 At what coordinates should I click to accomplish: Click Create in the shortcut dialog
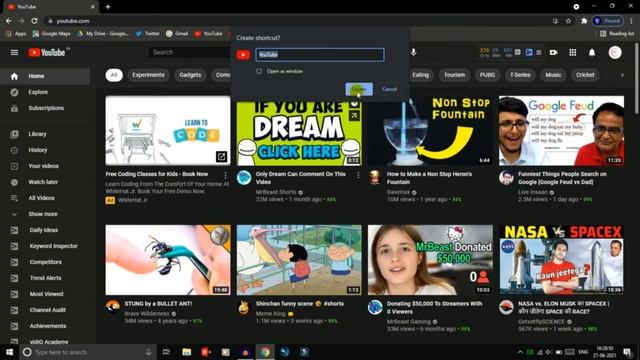[359, 89]
